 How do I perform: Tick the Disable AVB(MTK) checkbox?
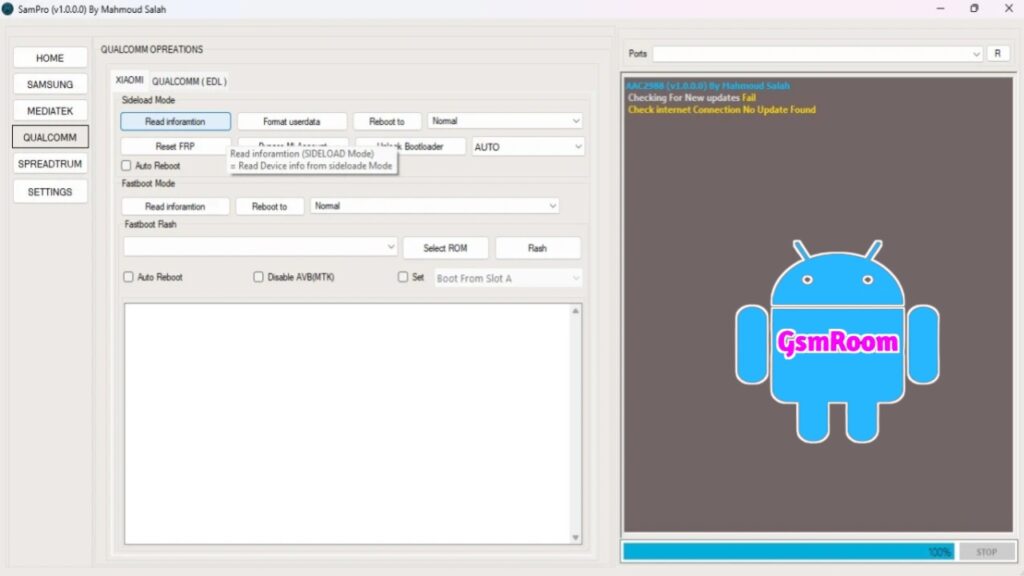(x=259, y=277)
